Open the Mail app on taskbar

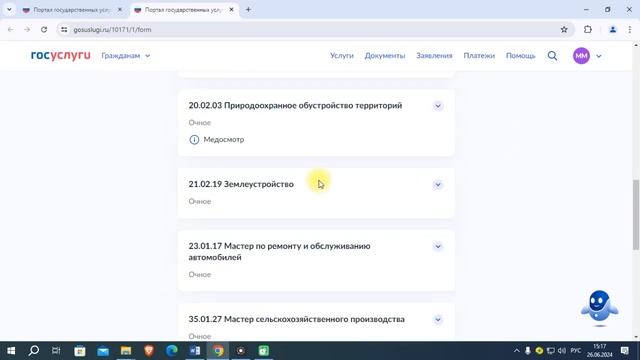click(103, 351)
